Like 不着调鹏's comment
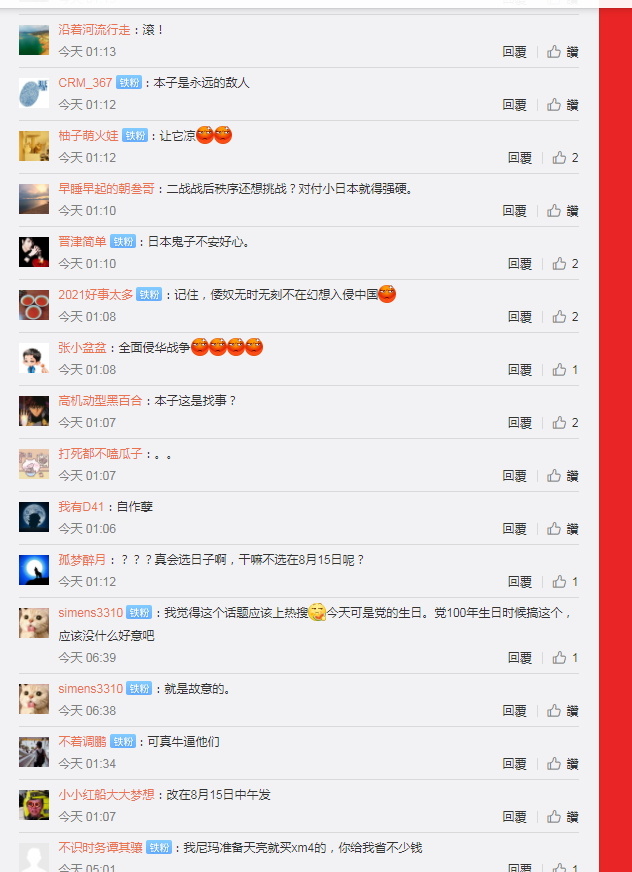This screenshot has height=872, width=632. 562,764
